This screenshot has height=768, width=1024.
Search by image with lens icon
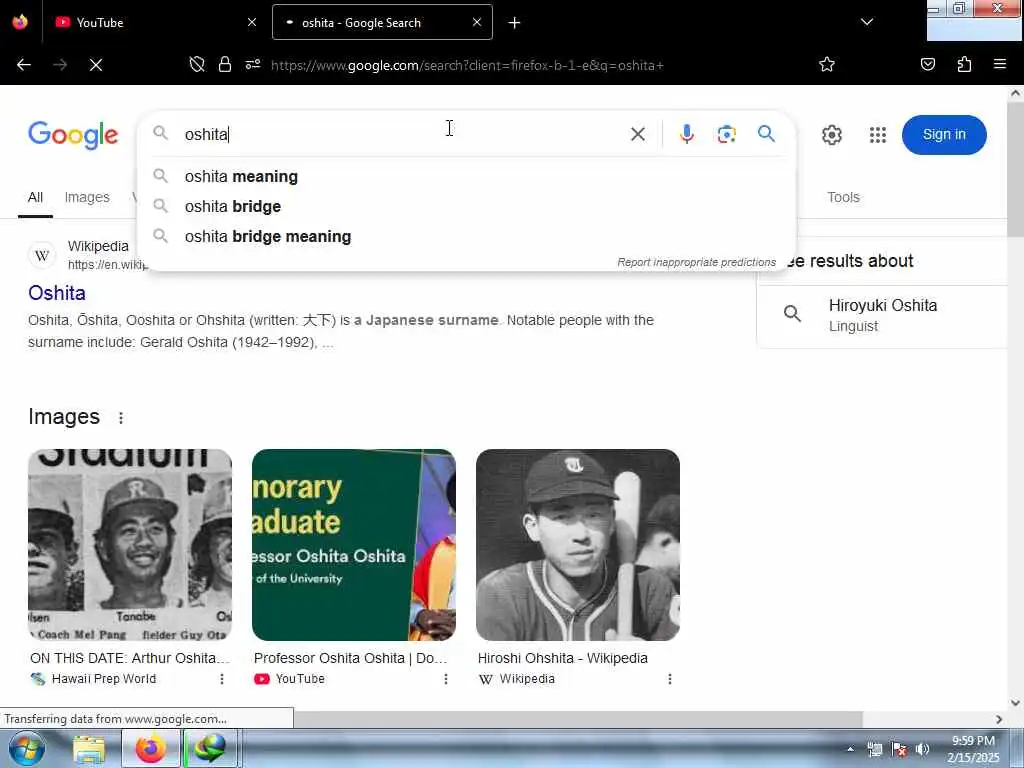(726, 135)
